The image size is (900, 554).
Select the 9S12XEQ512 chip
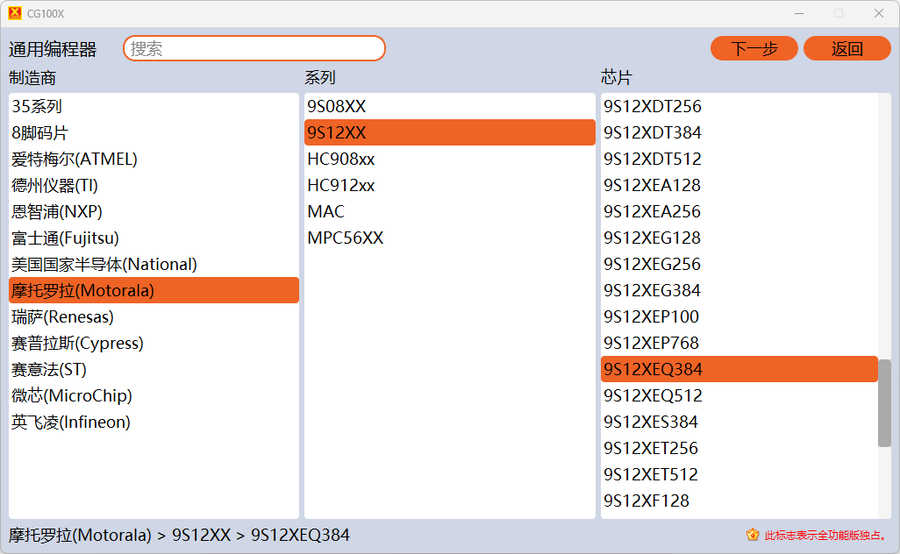(x=652, y=395)
